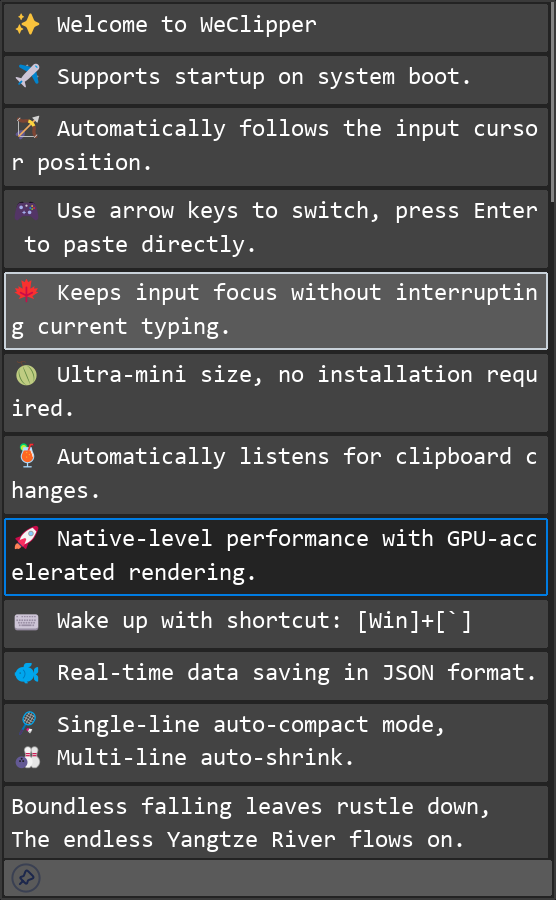
Task: Select the 'Boundless falling leaves' poem entry
Action: pyautogui.click(x=276, y=823)
